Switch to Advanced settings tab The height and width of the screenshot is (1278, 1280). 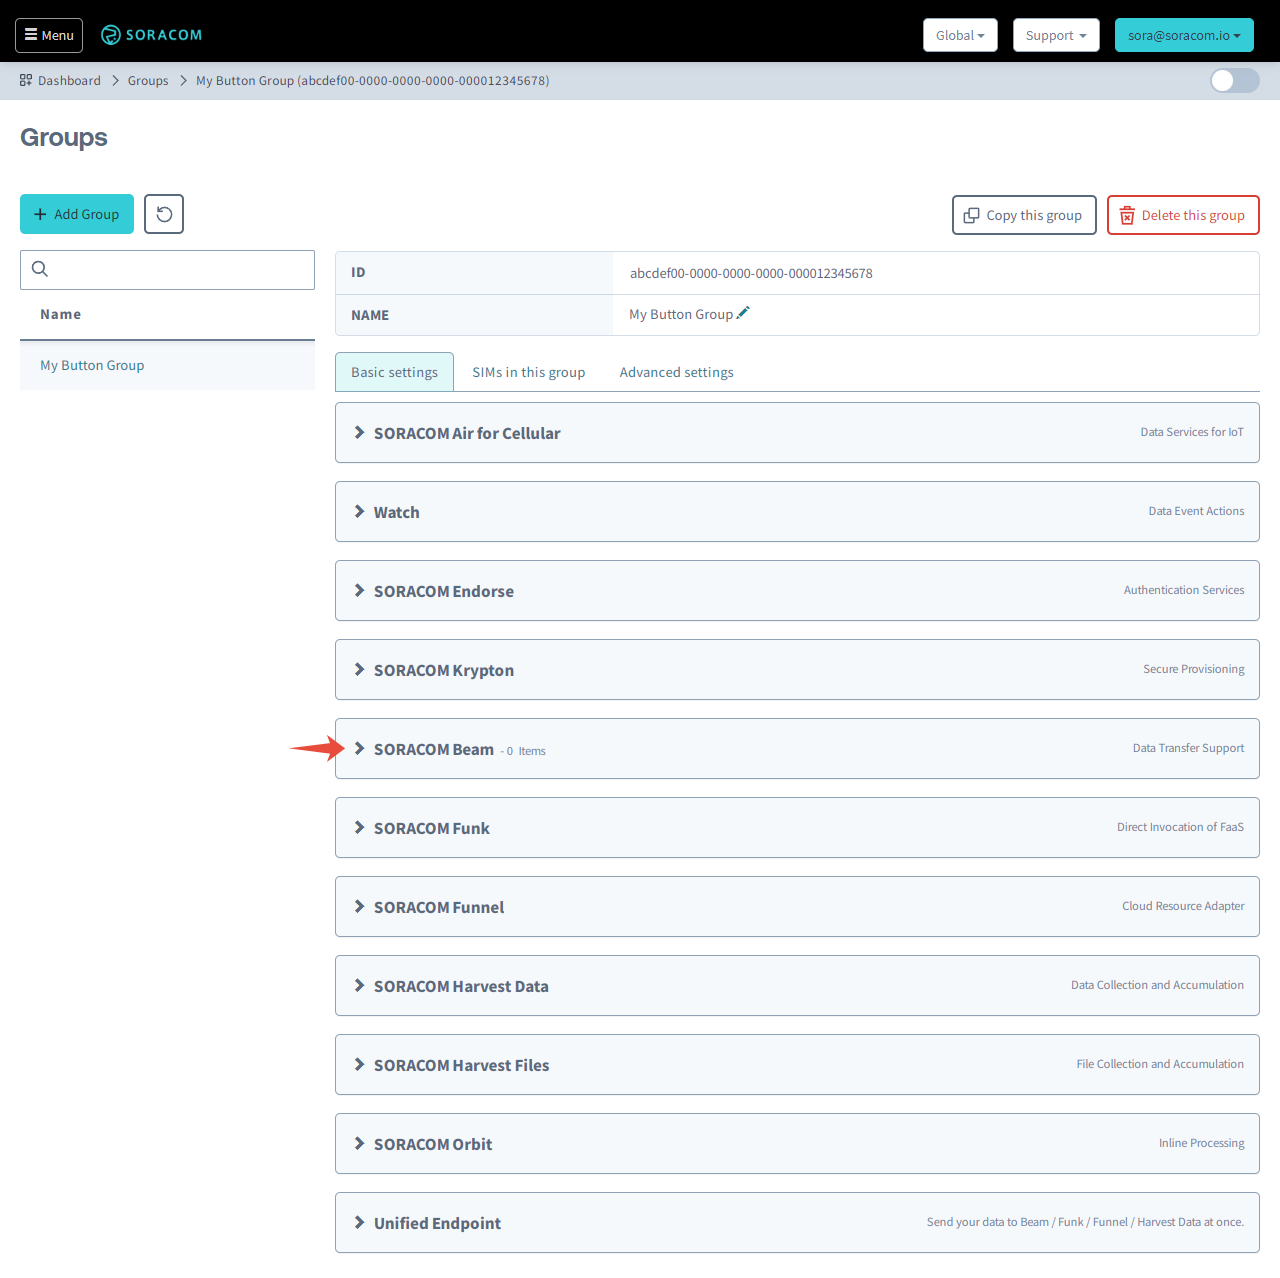[x=677, y=372]
